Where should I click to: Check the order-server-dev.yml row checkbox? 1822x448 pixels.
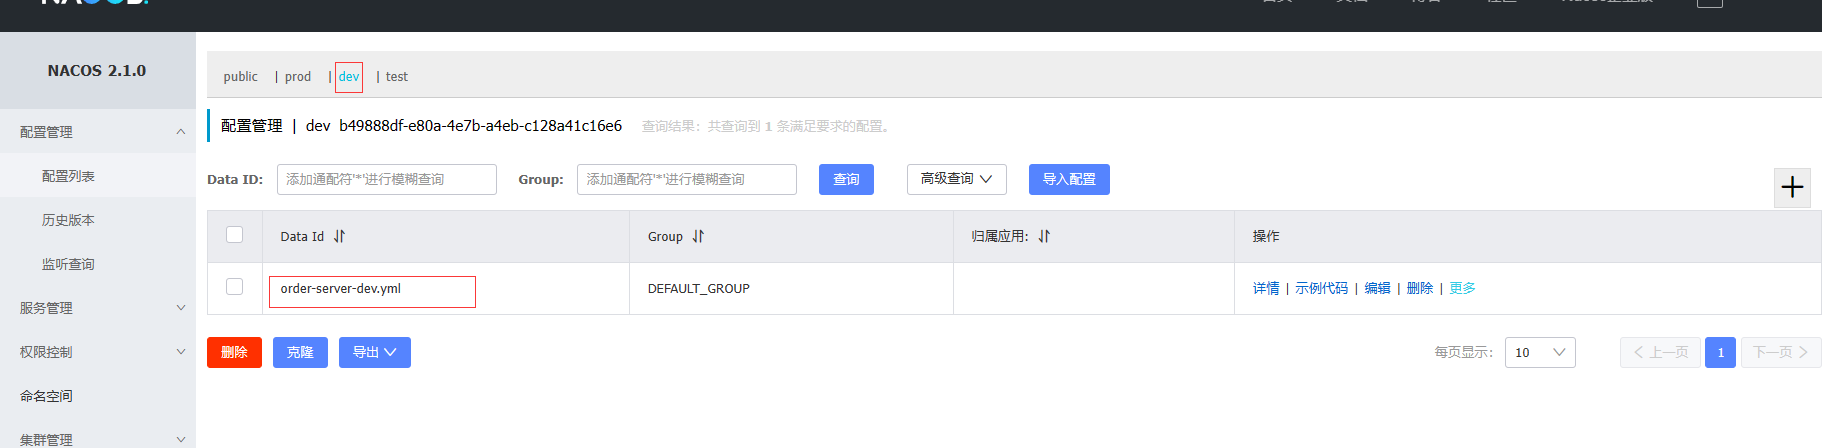235,286
